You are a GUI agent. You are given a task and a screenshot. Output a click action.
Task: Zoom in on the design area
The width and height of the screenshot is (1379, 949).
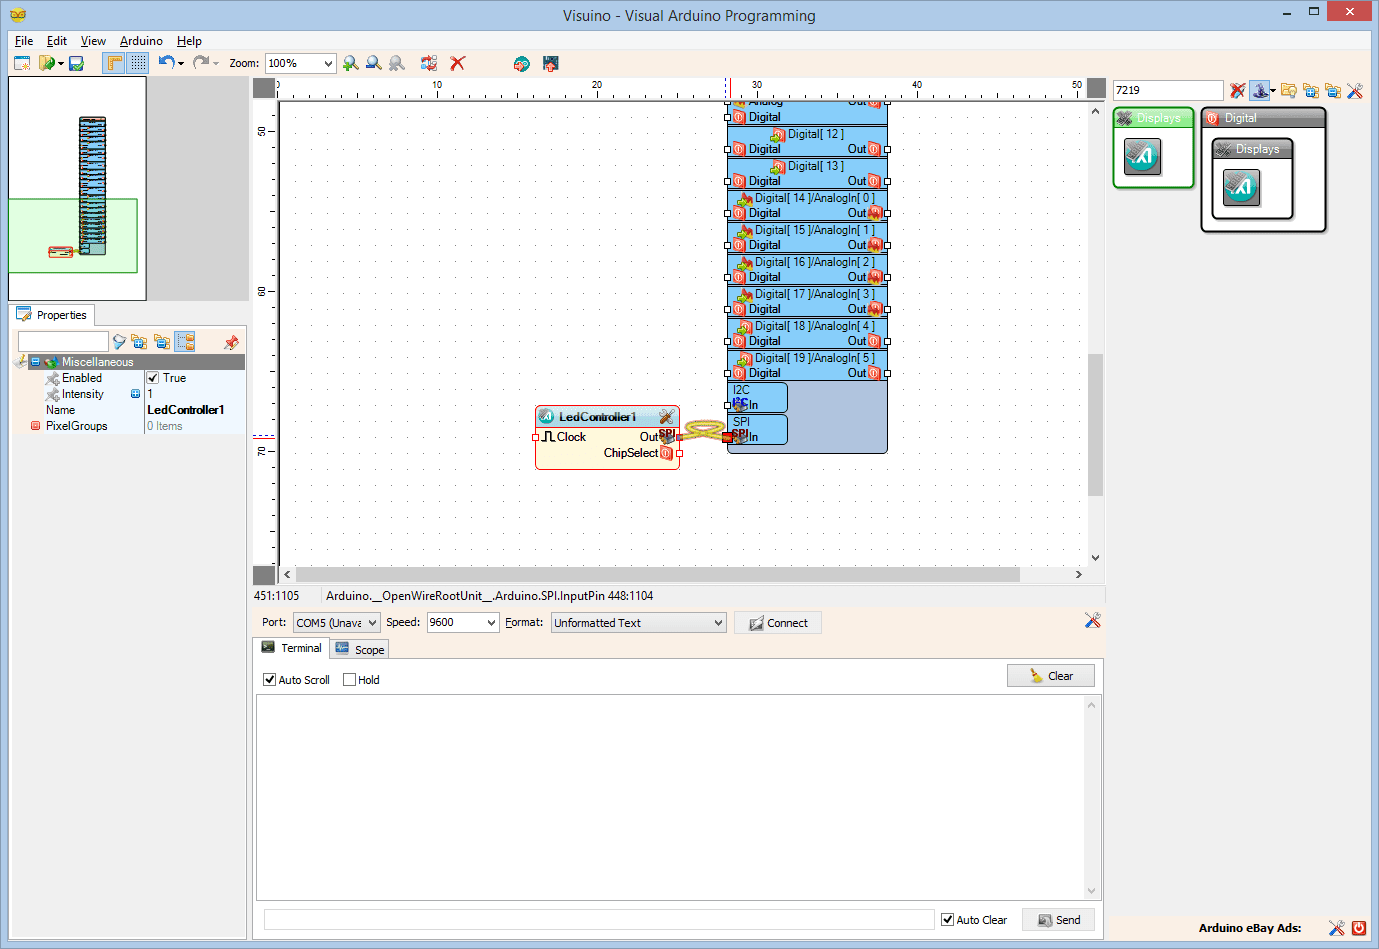350,63
